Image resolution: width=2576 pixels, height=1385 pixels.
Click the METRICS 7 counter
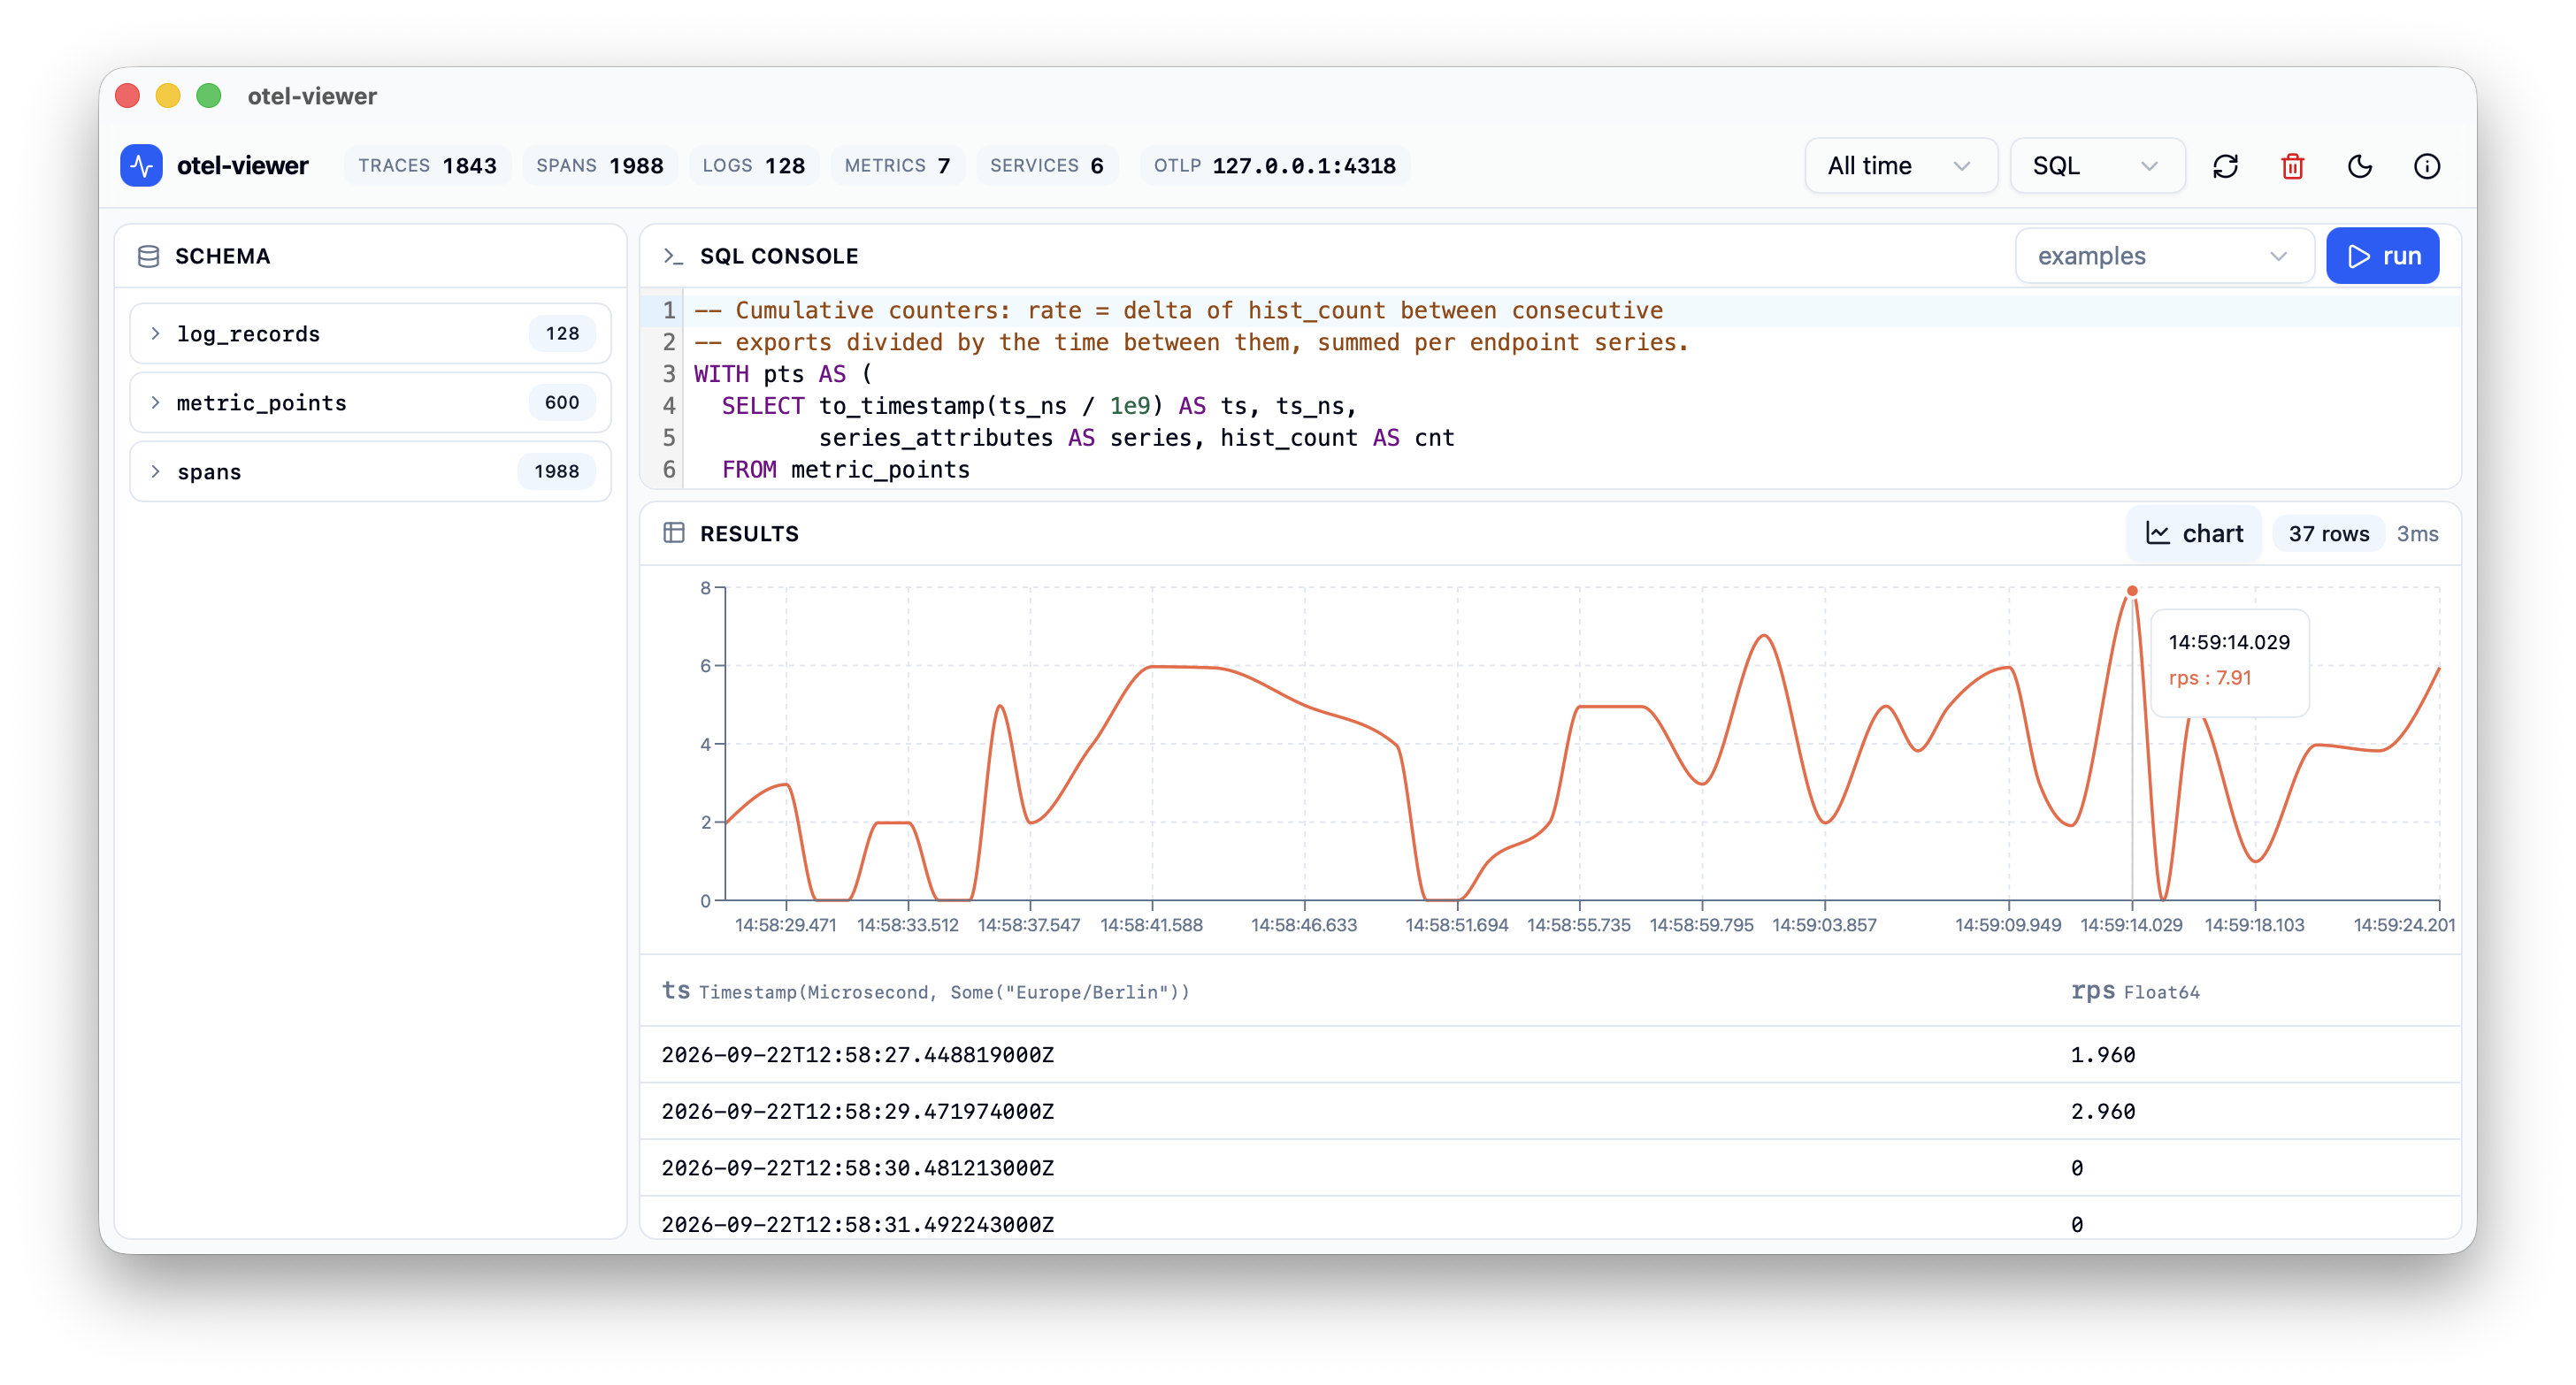tap(897, 166)
